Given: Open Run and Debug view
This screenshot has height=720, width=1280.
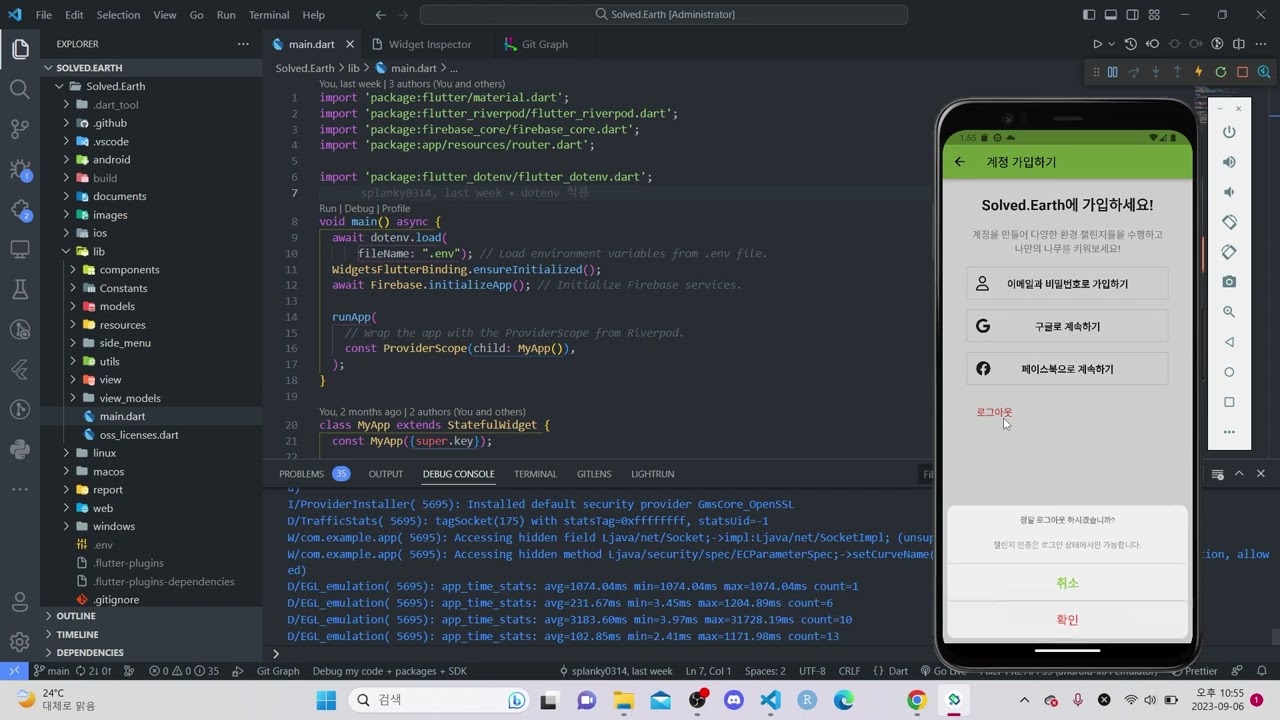Looking at the screenshot, I should tap(20, 169).
